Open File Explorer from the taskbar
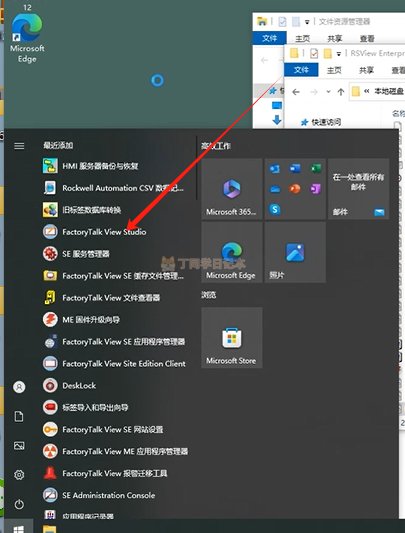Image resolution: width=405 pixels, height=533 pixels. pyautogui.click(x=50, y=529)
